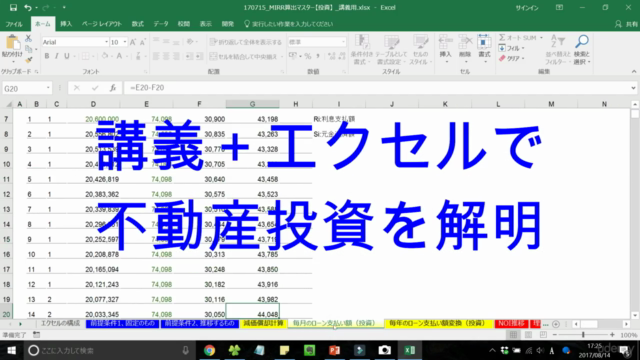Viewport: 640px width, 360px height.
Task: Toggle italic formatting
Action: pyautogui.click(x=56, y=56)
